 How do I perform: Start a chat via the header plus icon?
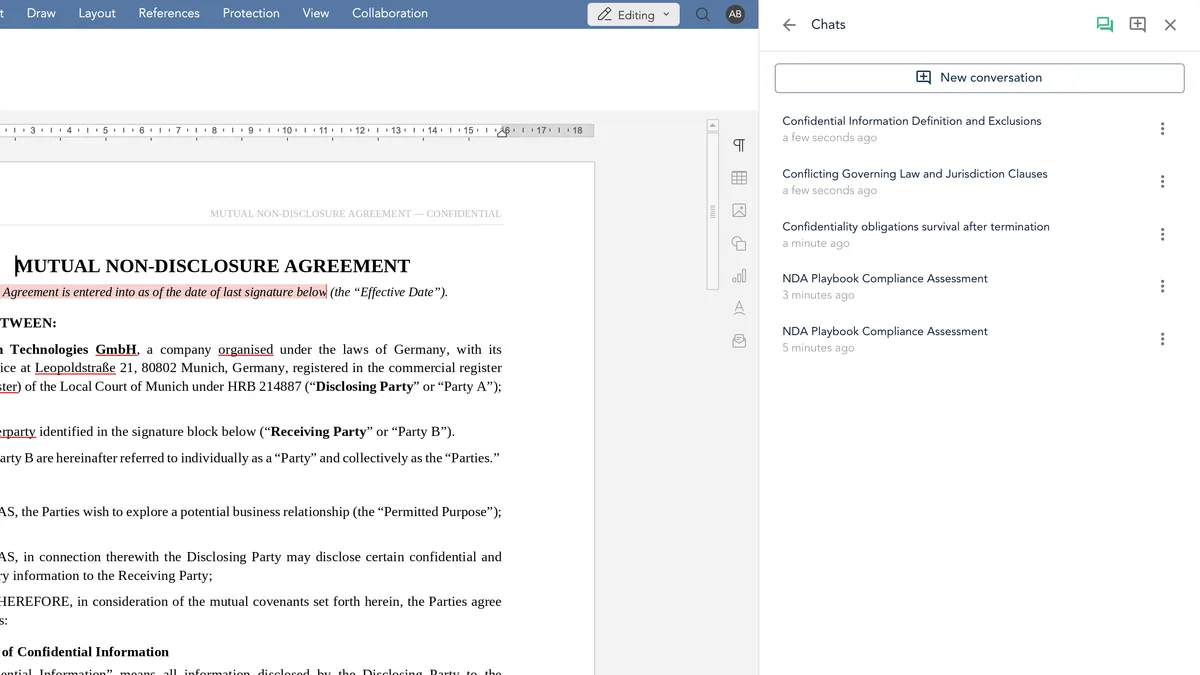click(1137, 25)
